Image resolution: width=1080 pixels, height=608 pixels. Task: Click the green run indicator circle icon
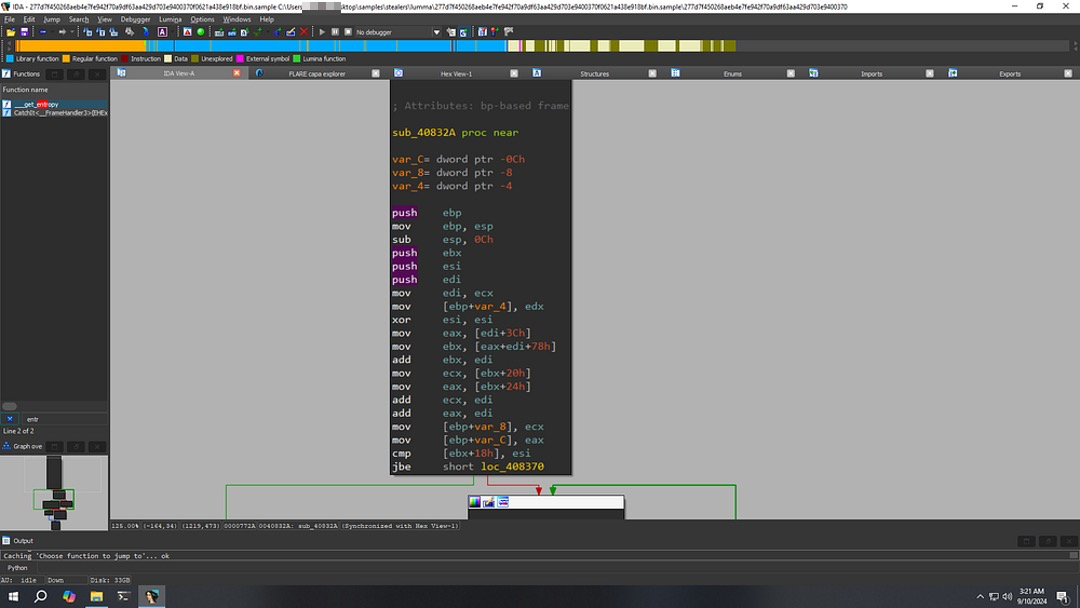pos(200,32)
